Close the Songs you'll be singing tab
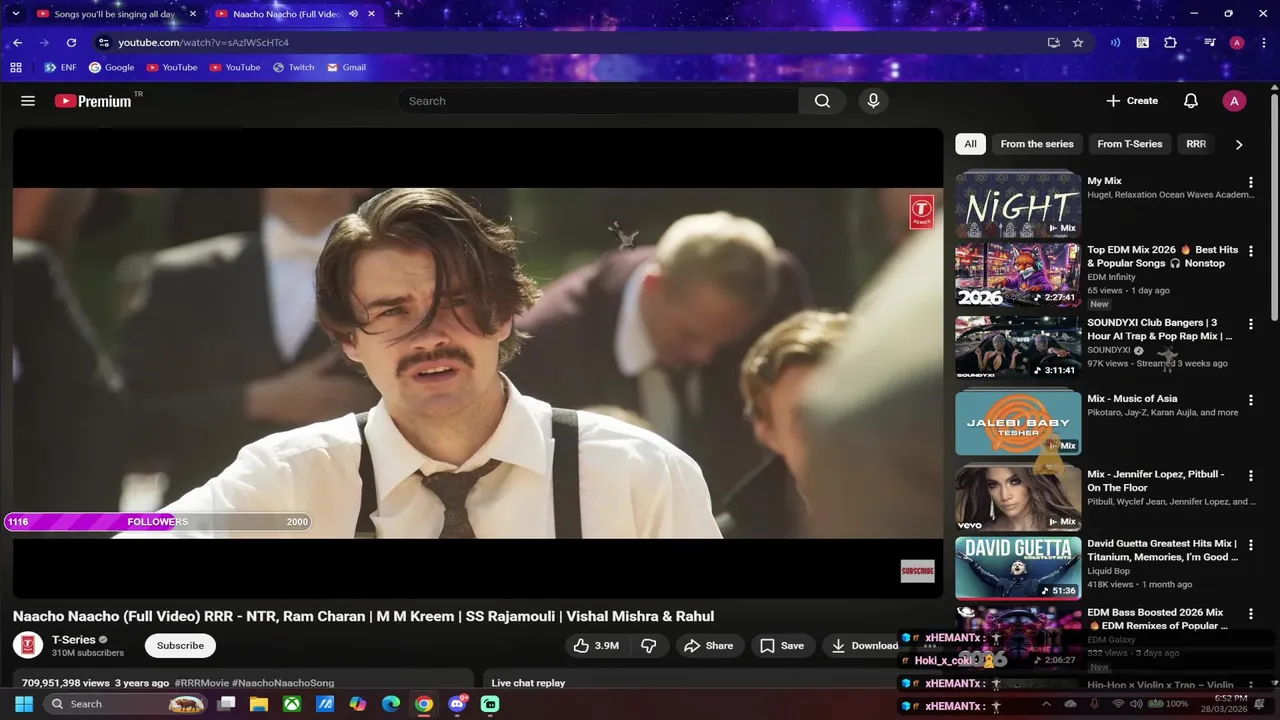Screen dimensions: 1280x720 (x=192, y=14)
